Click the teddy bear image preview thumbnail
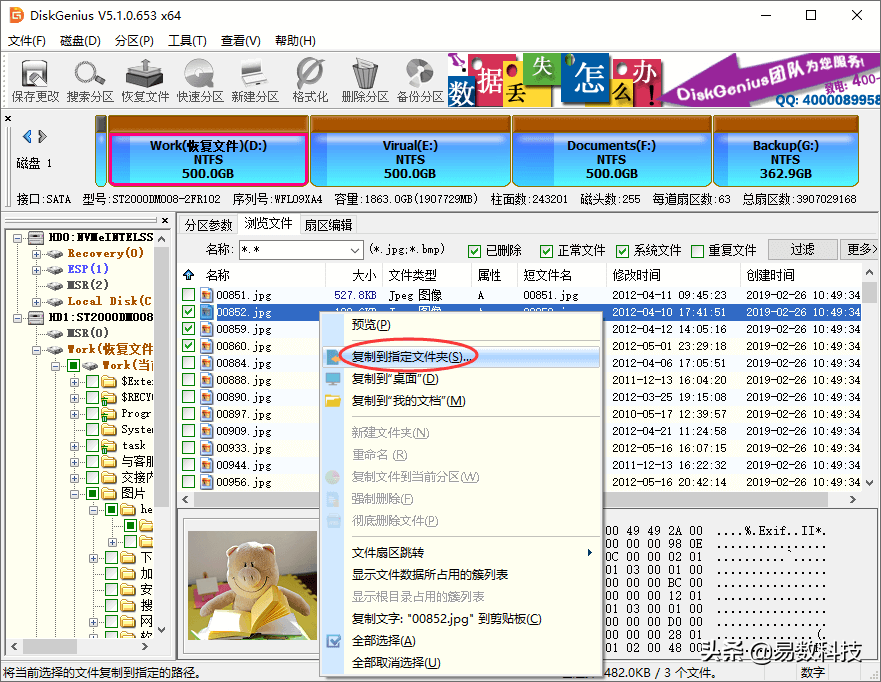This screenshot has width=881, height=682. click(x=253, y=583)
